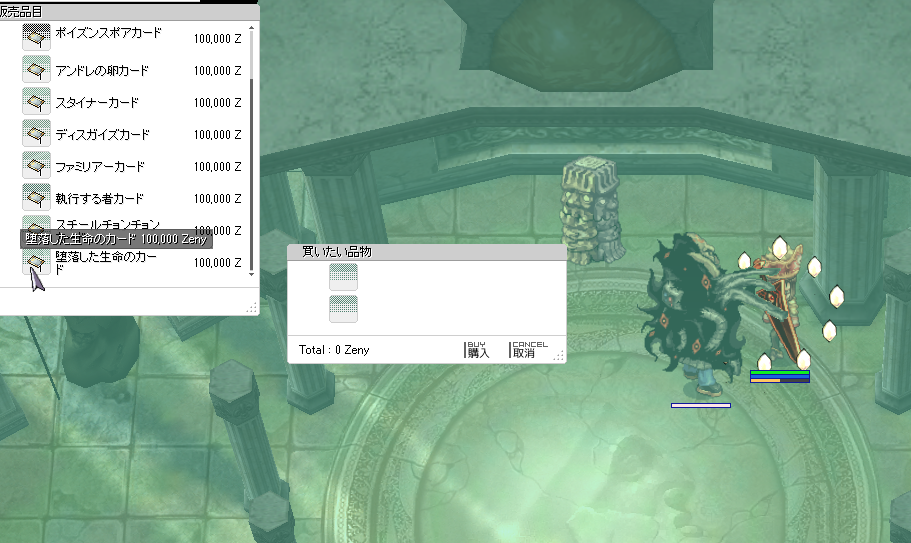This screenshot has height=543, width=911.
Task: Click the resize grip of the 買いたい品物 window
Action: point(558,356)
